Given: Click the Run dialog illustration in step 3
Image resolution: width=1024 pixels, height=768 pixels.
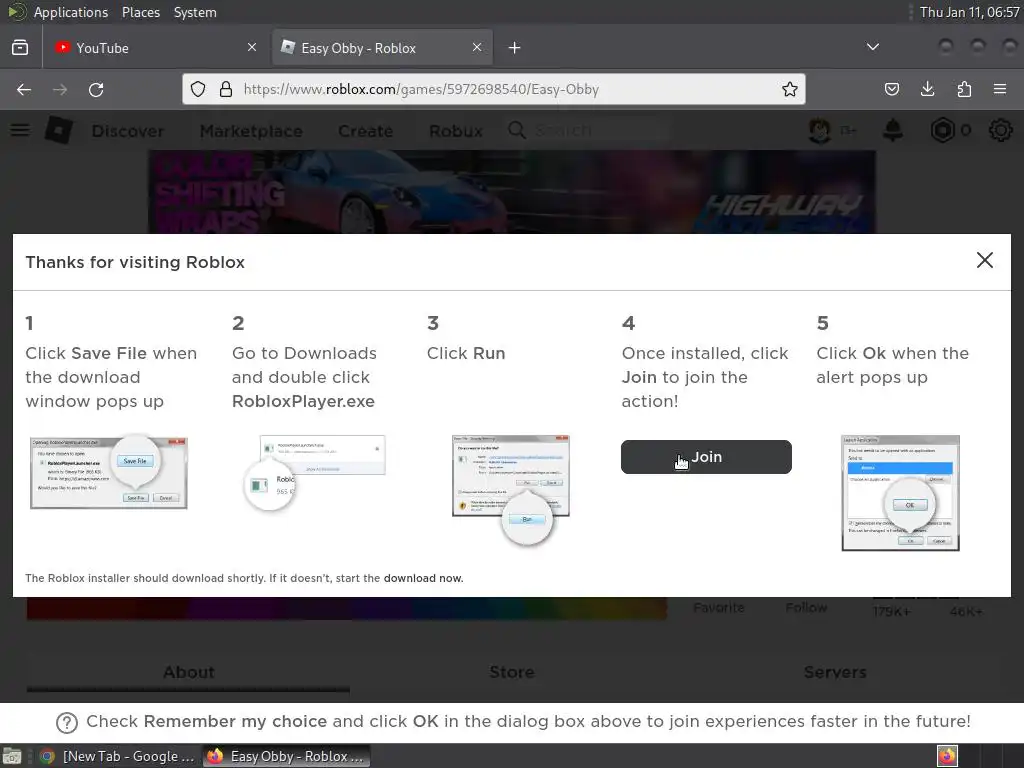Looking at the screenshot, I should point(511,488).
